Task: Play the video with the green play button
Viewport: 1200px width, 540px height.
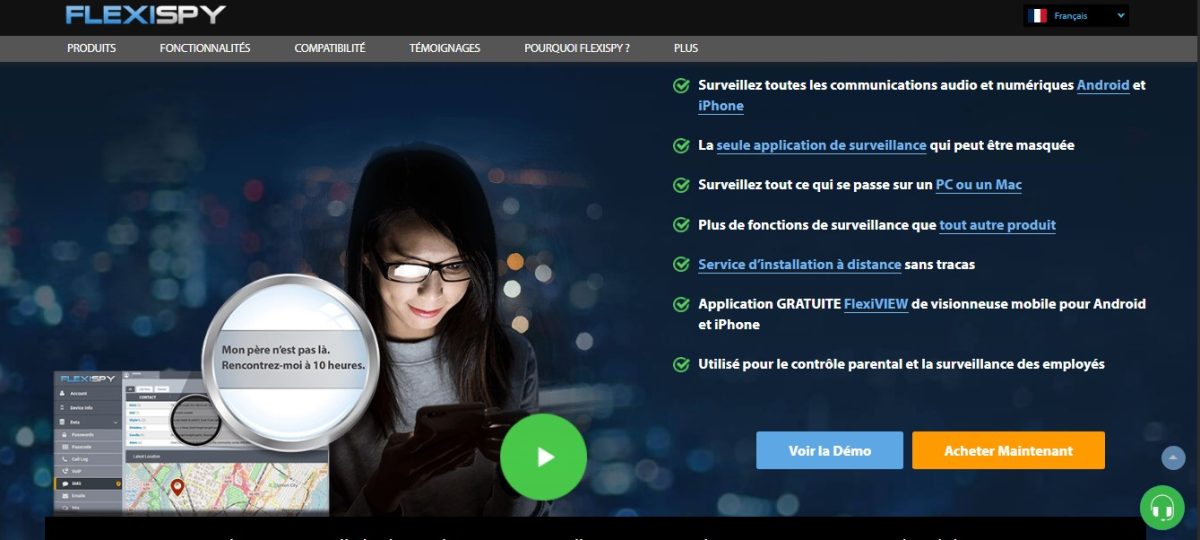Action: [543, 457]
